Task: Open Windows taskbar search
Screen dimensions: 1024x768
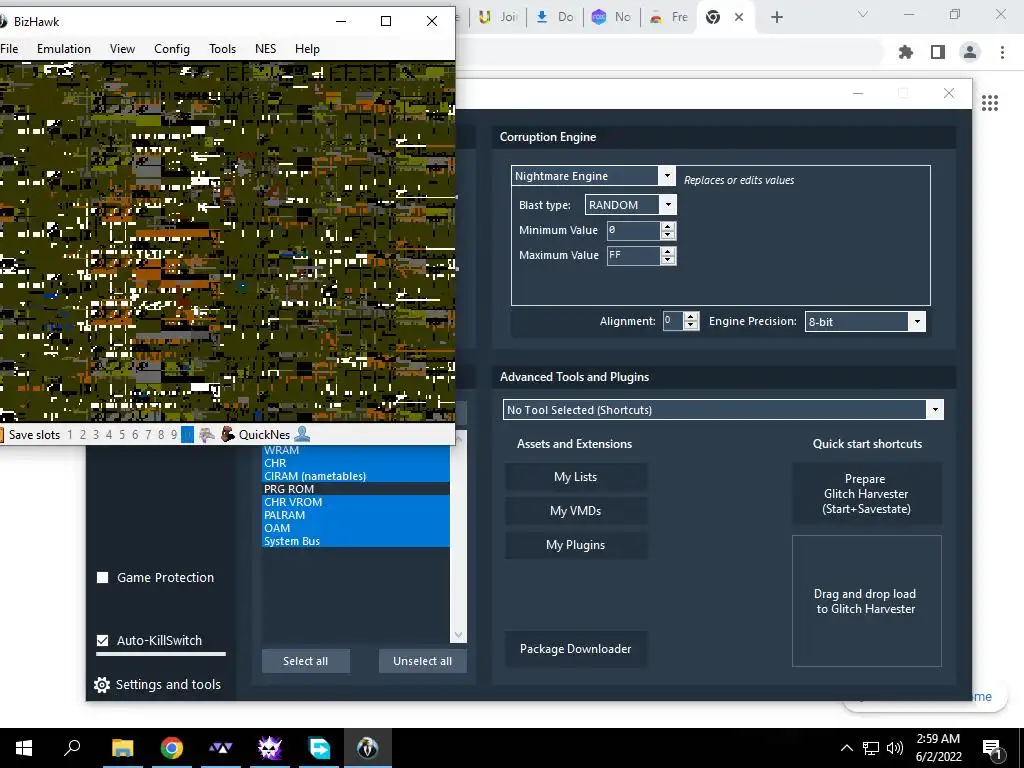Action: 72,747
